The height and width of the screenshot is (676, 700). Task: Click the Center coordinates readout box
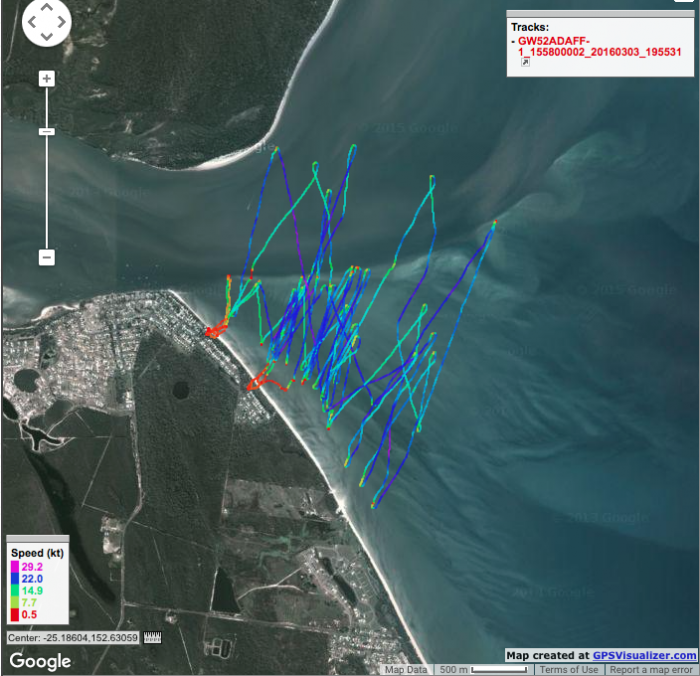point(73,637)
